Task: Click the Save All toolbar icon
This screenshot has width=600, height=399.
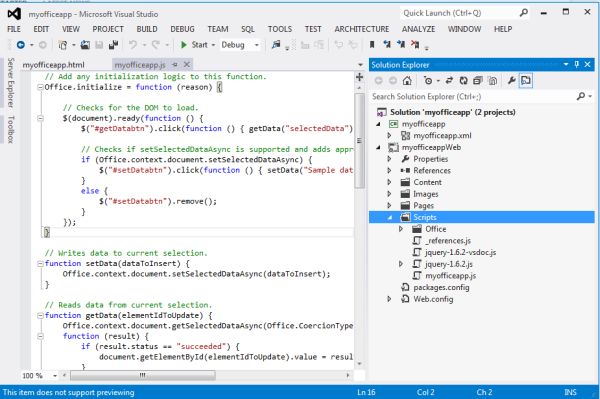Action: (113, 45)
